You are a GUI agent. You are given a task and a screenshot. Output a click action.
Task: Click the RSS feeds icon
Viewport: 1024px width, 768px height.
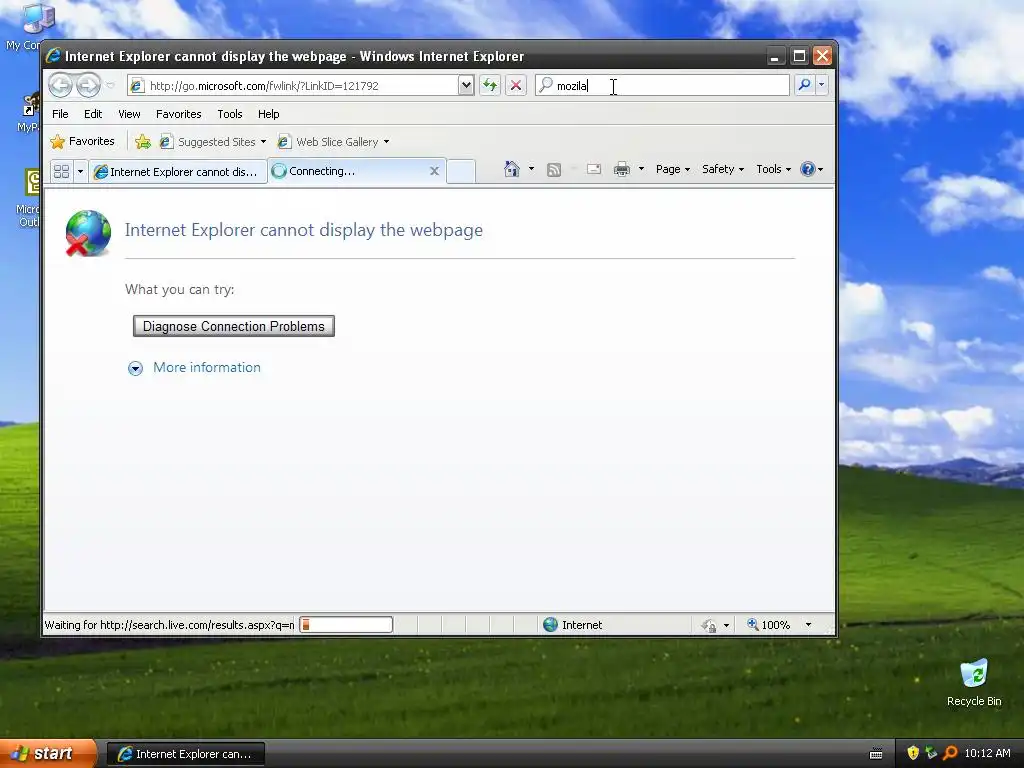554,170
